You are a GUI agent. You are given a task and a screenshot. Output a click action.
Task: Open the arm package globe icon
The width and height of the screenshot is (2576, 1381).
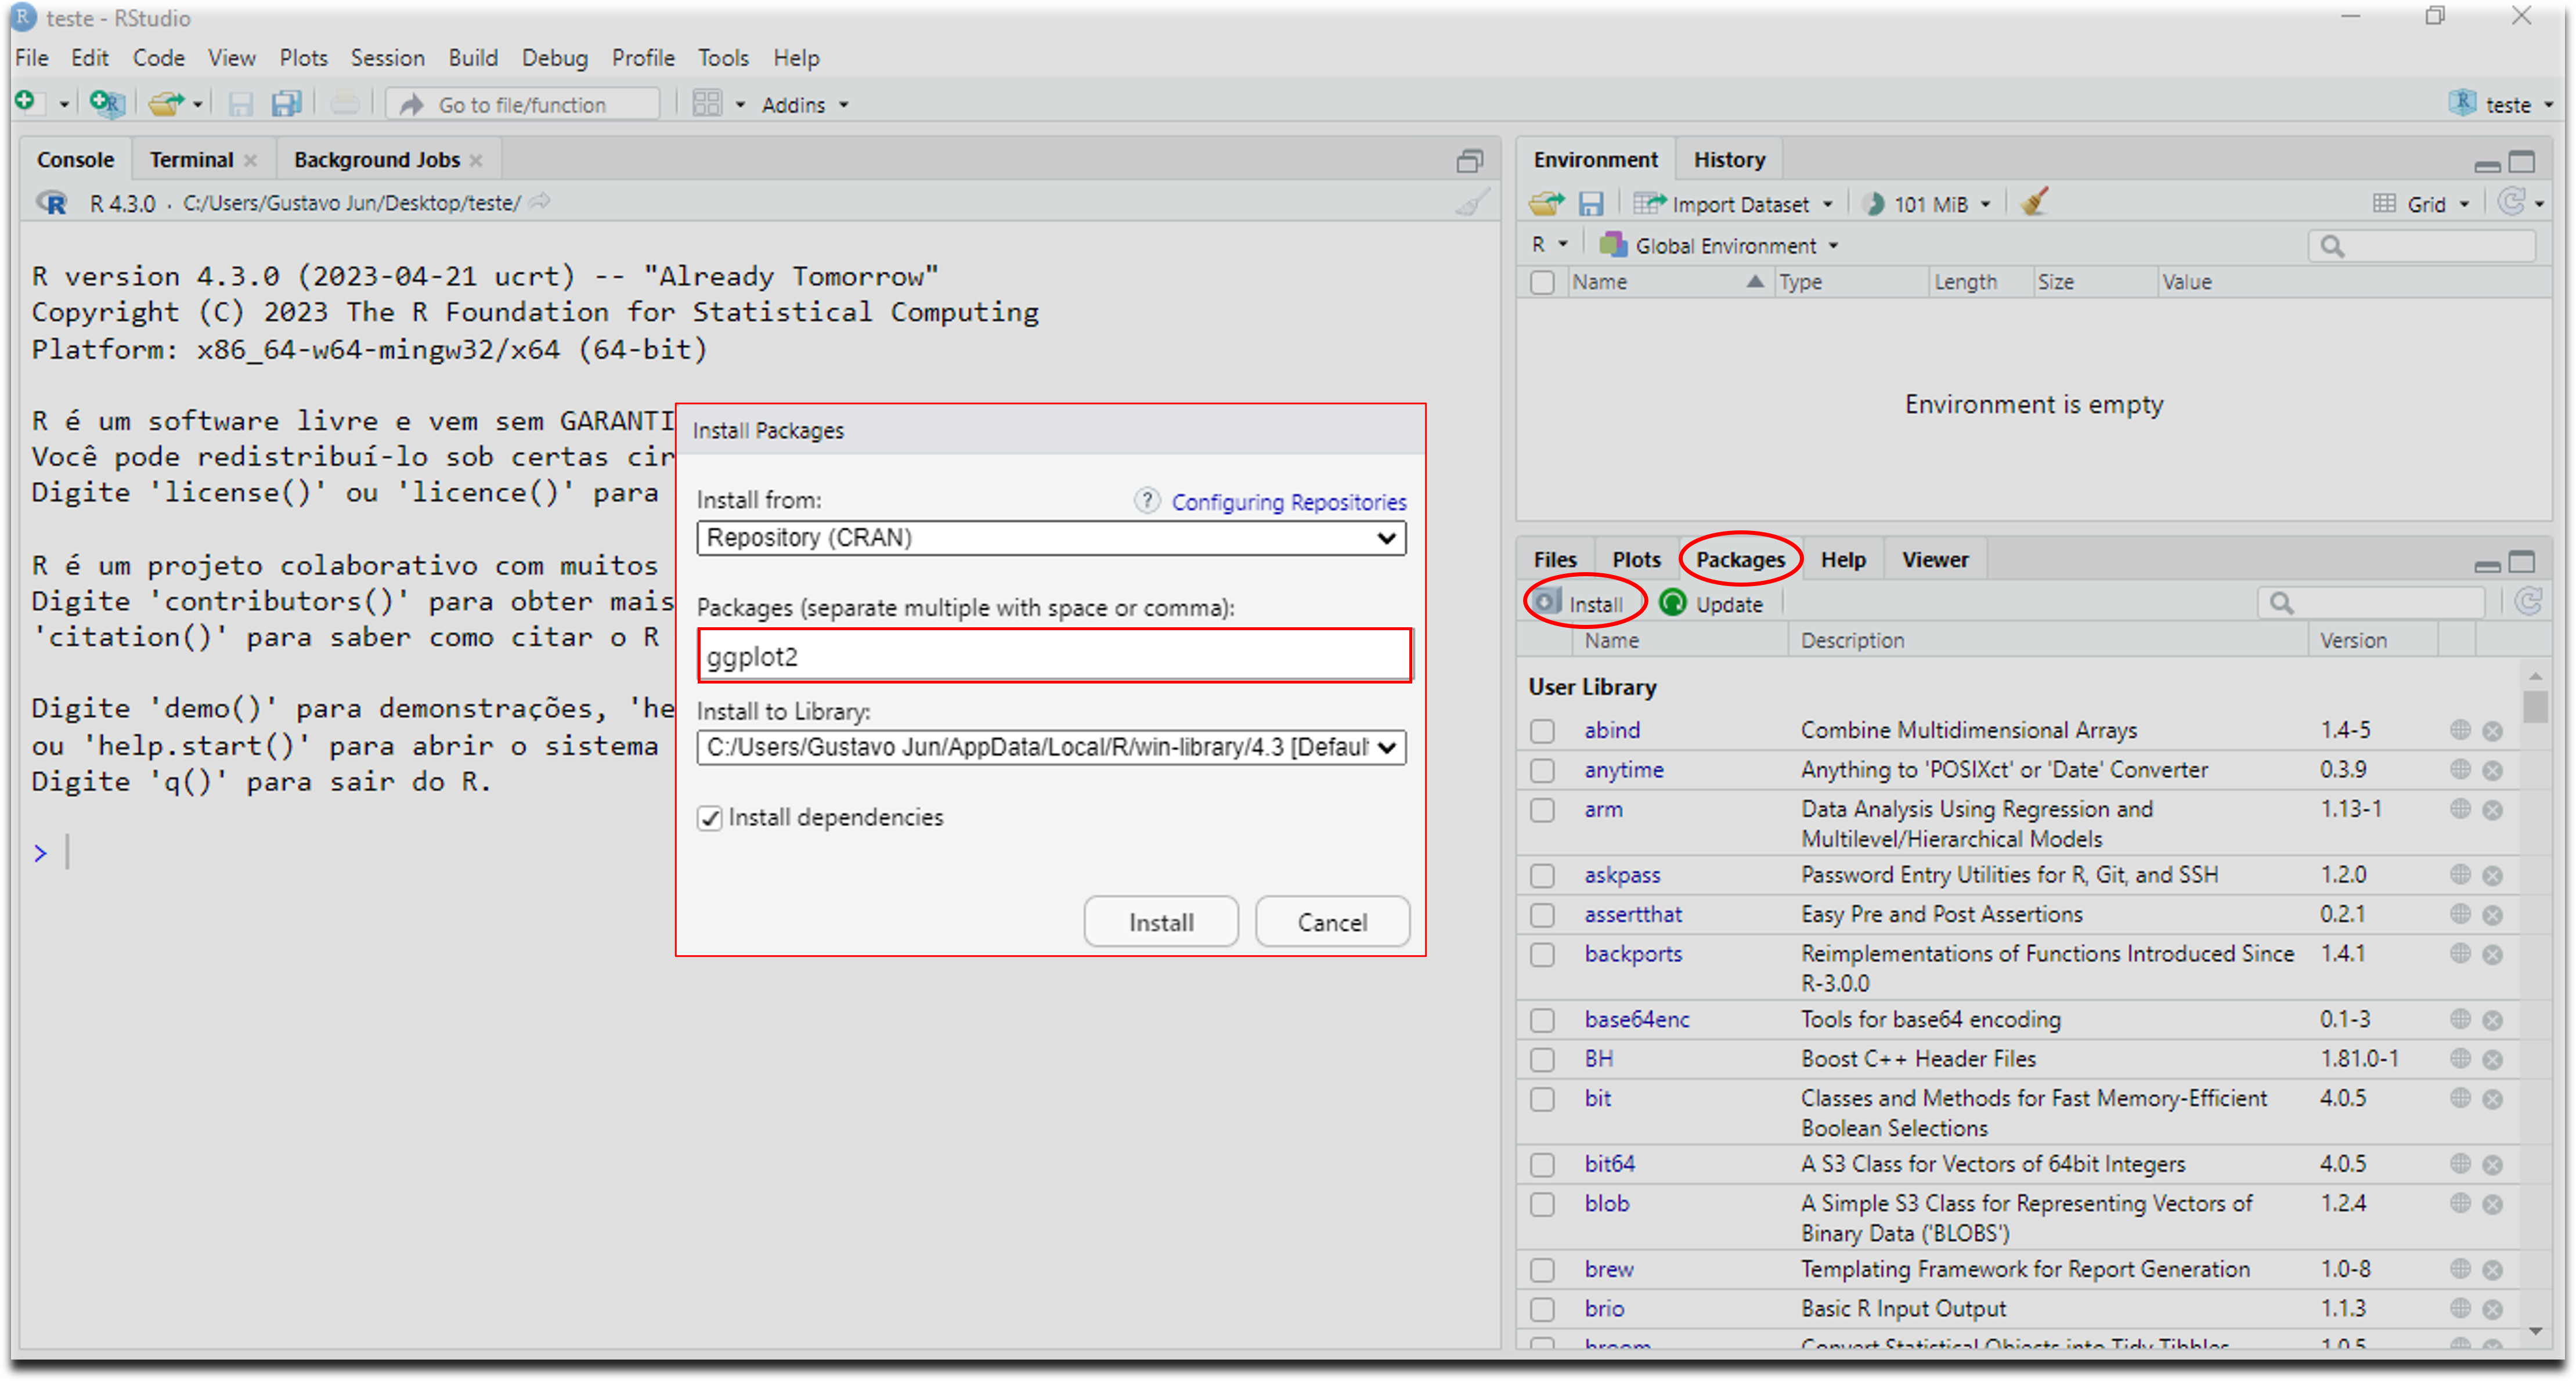pos(2461,809)
